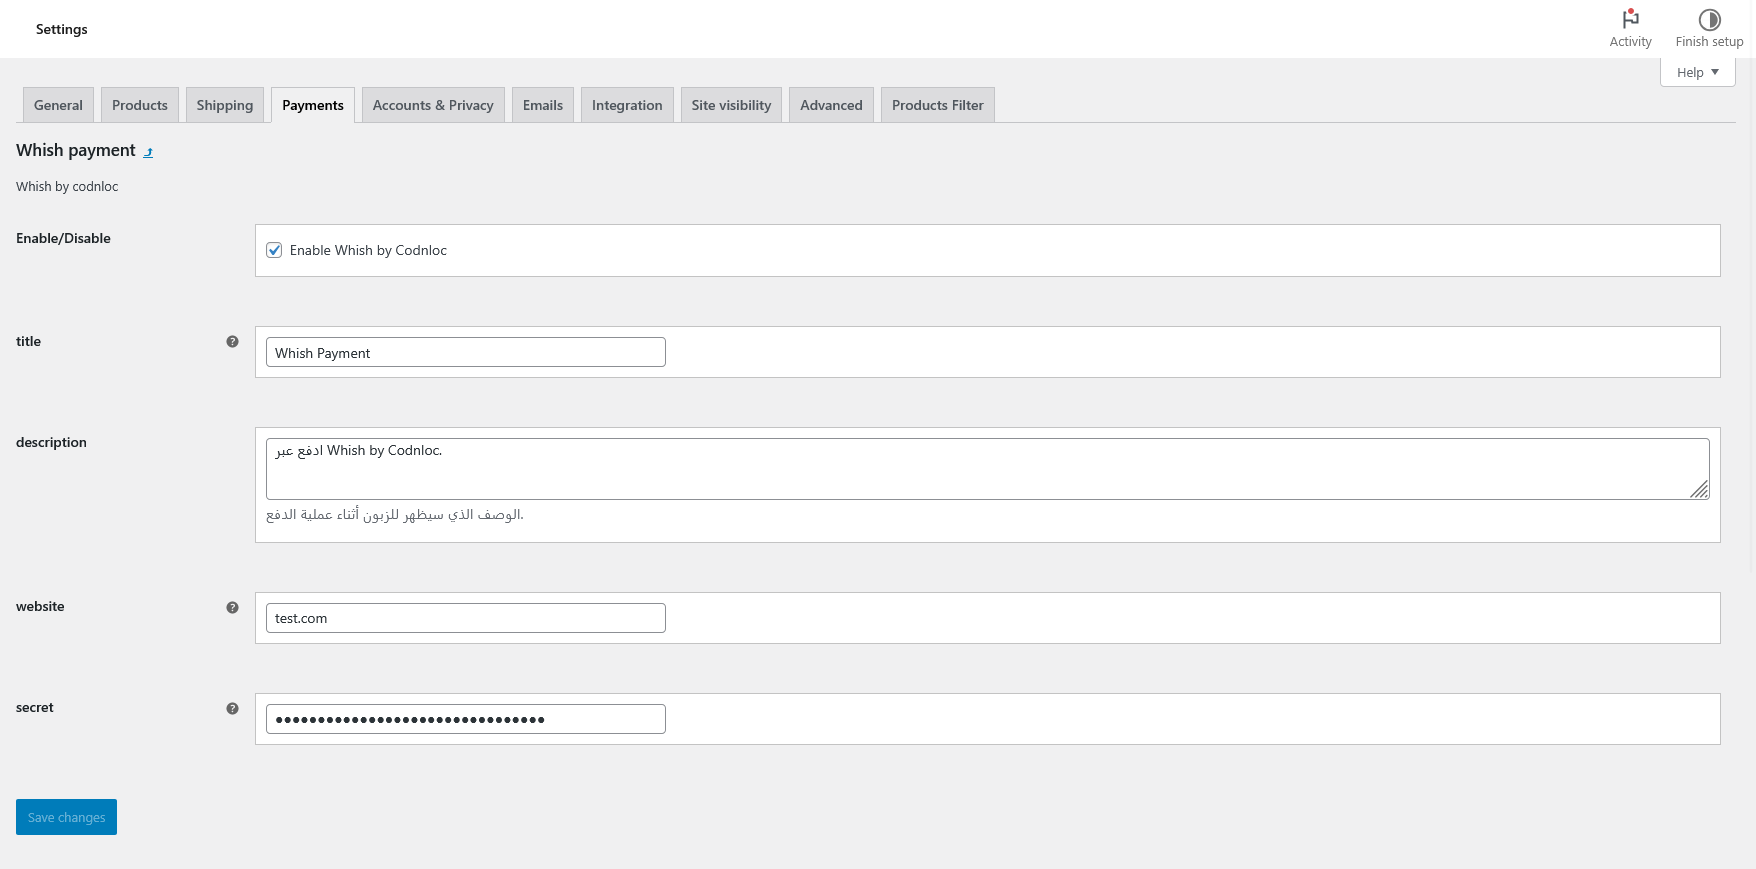This screenshot has width=1756, height=869.
Task: Click the Enable/Disable row label
Action: [63, 238]
